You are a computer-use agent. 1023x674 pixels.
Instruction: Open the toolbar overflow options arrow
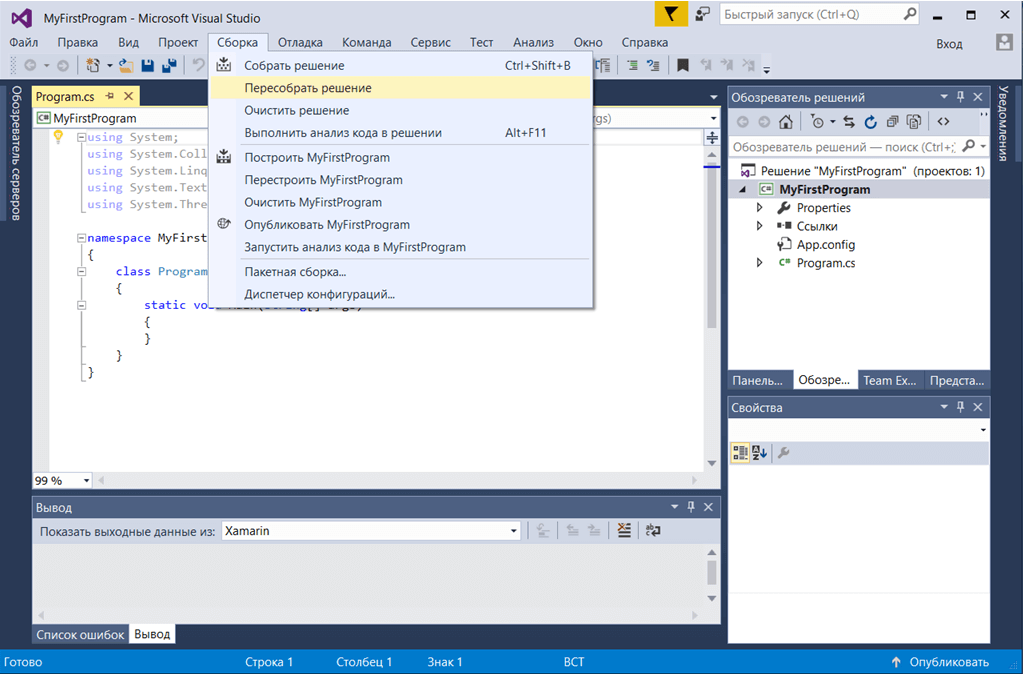pos(767,69)
